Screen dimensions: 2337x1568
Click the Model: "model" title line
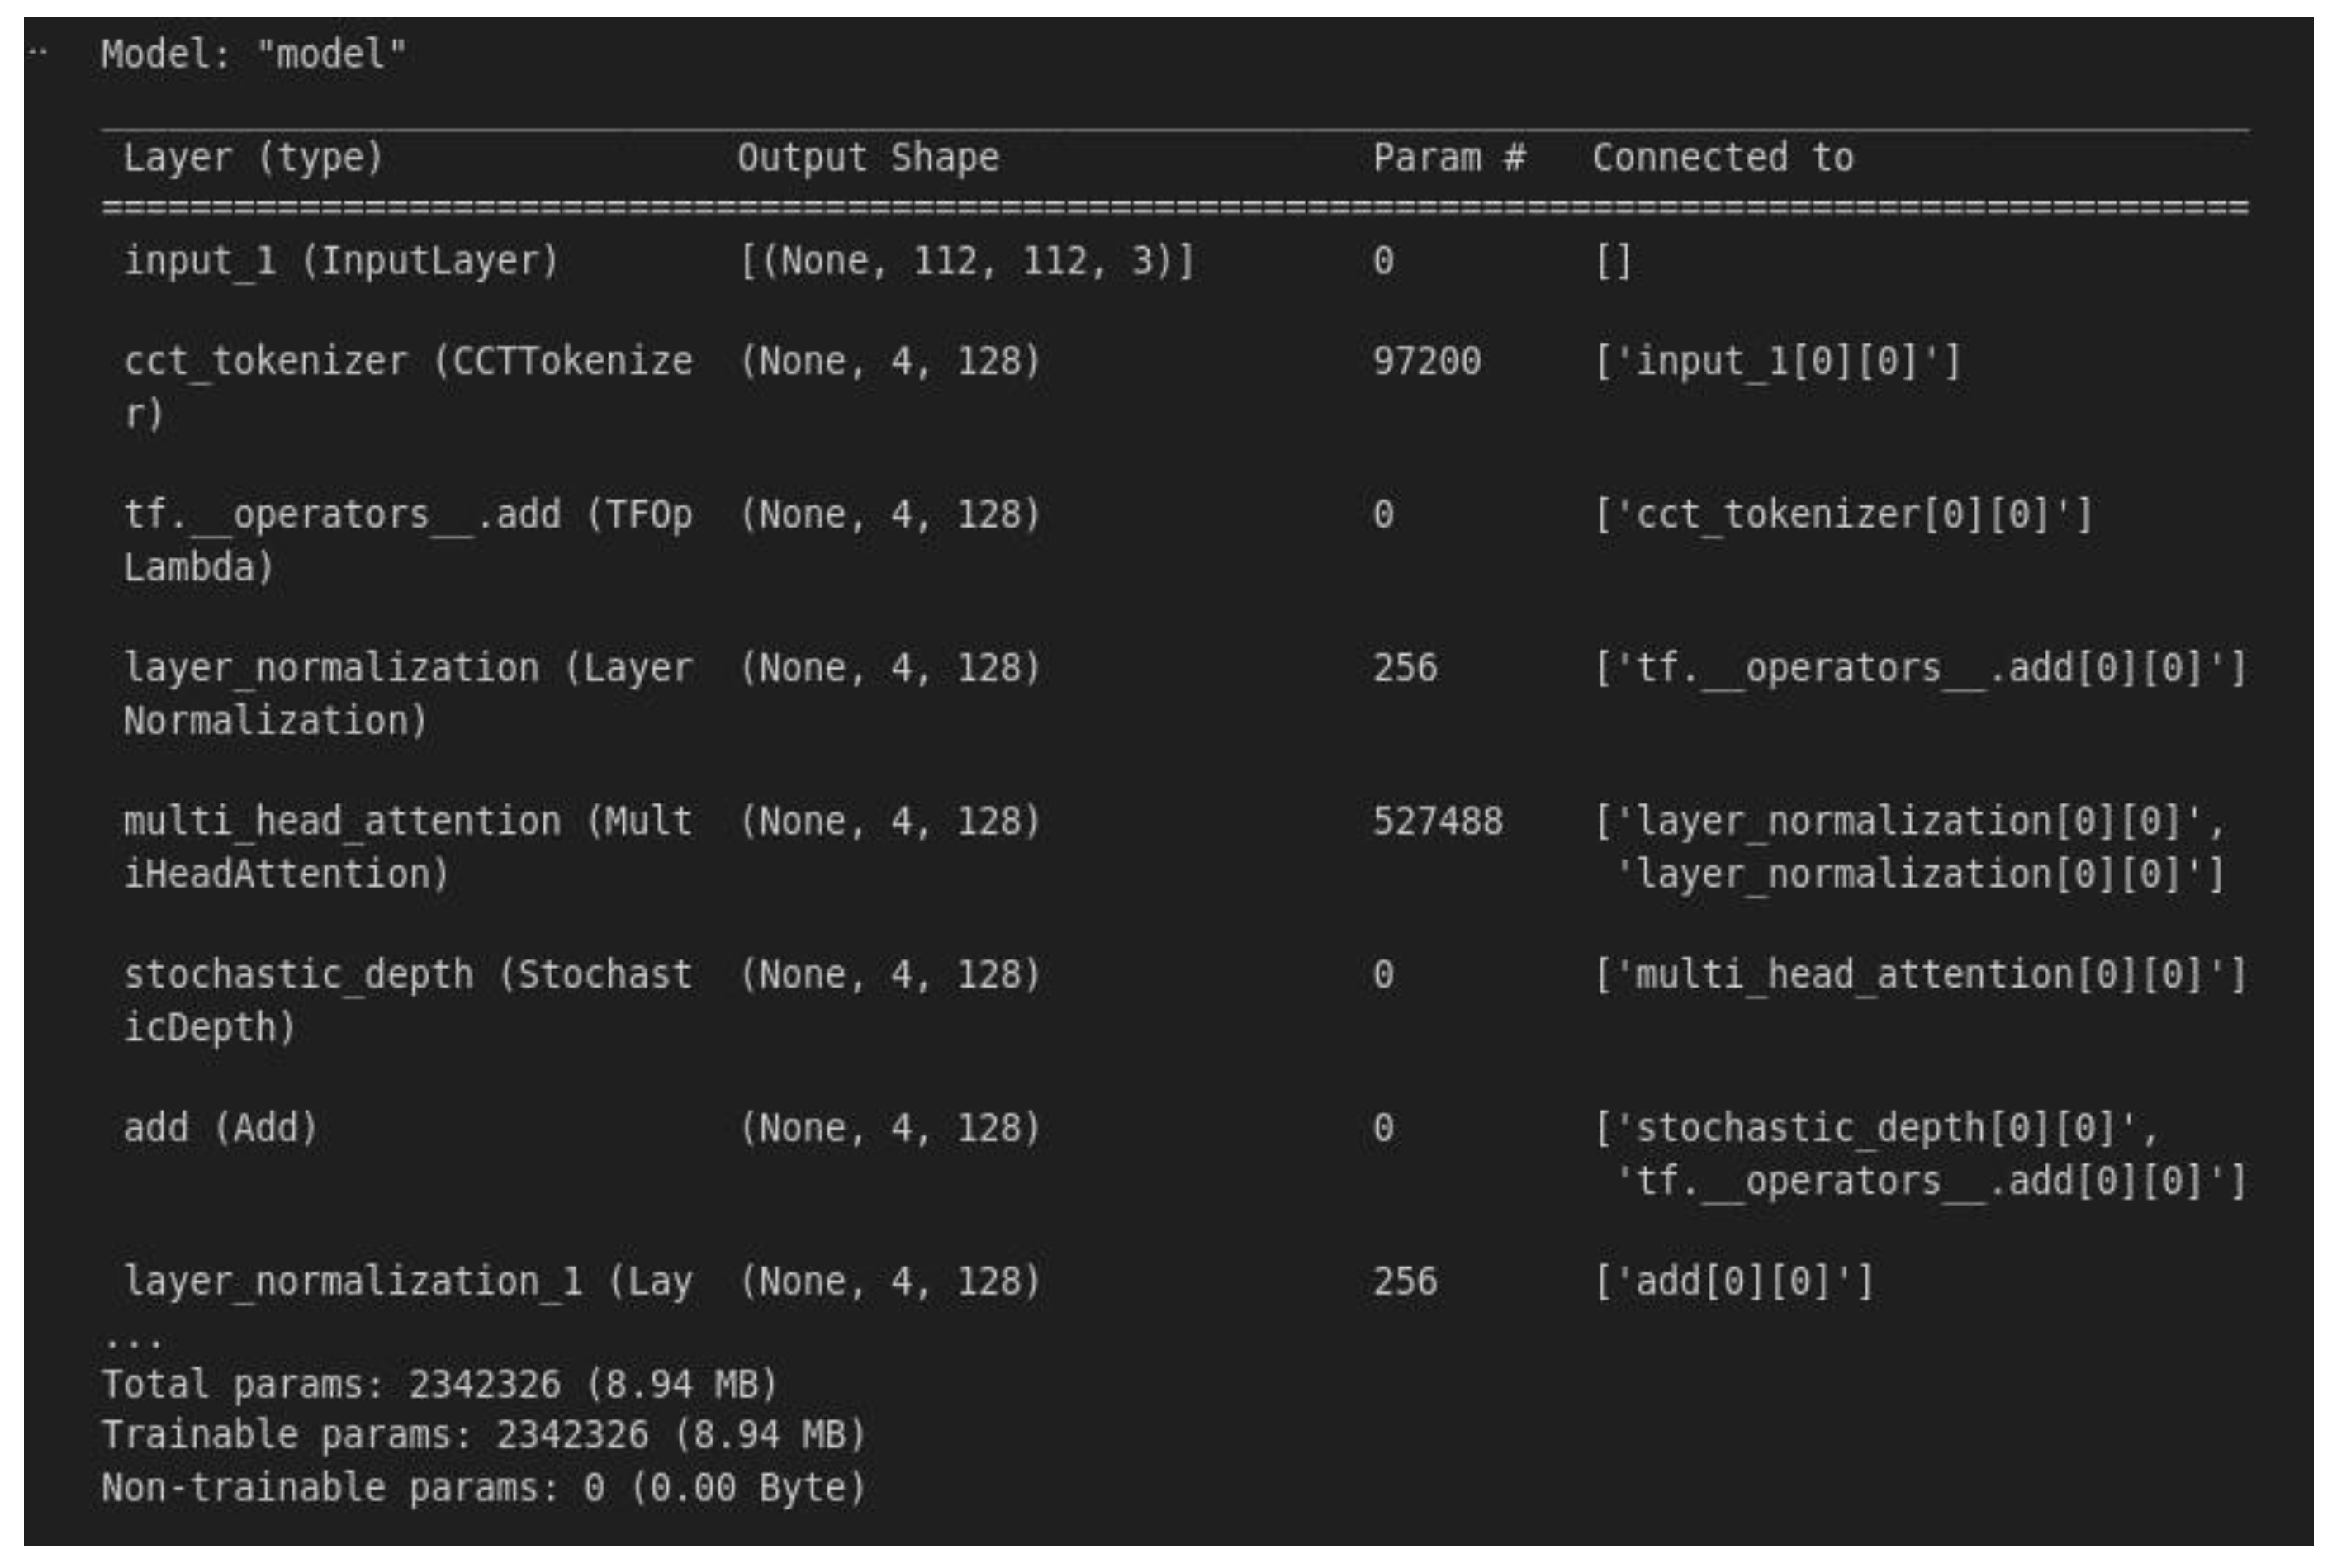coord(253,54)
